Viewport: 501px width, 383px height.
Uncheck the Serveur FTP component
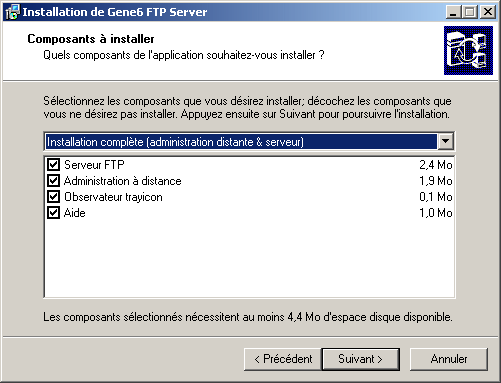(x=53, y=164)
